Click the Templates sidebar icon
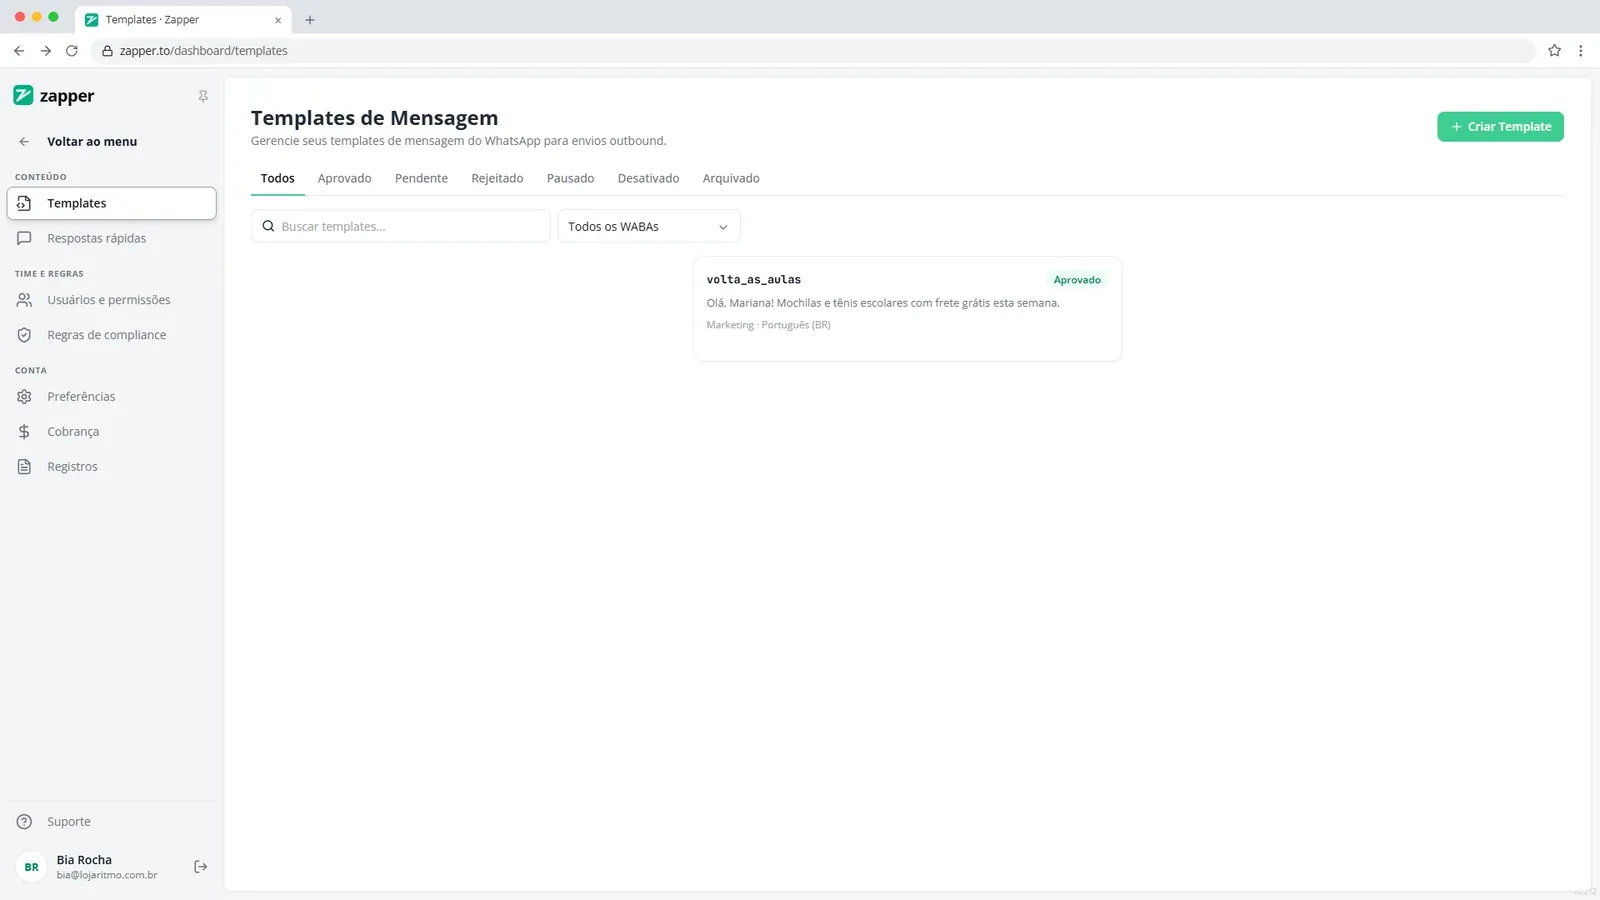The height and width of the screenshot is (900, 1600). coord(24,203)
